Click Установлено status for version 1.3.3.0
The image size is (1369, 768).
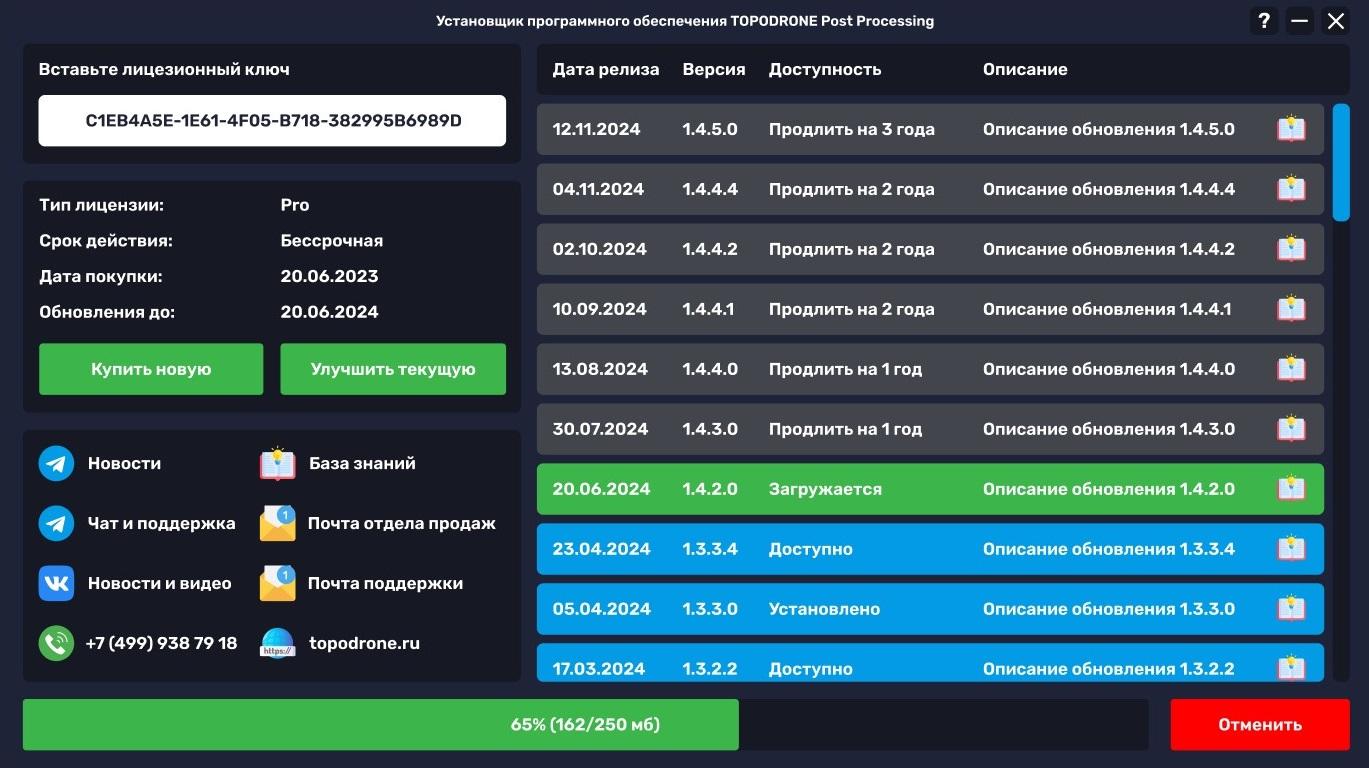(824, 609)
